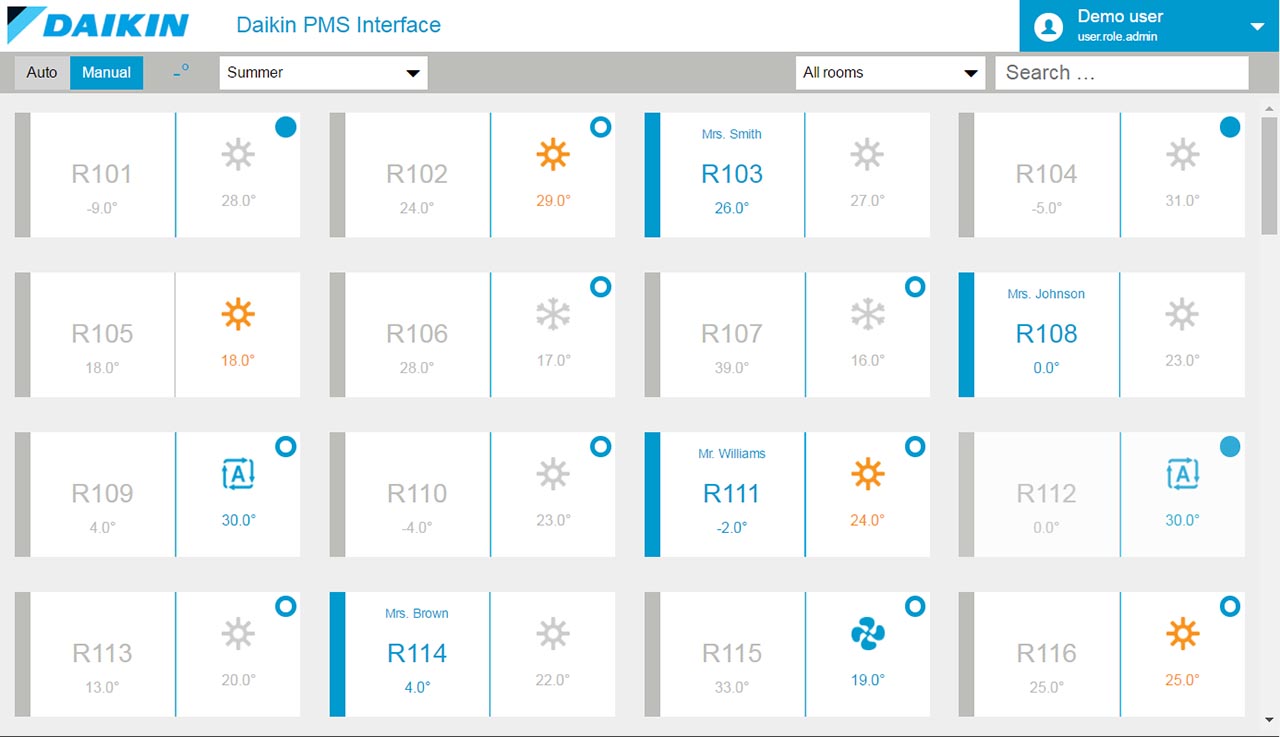The height and width of the screenshot is (737, 1280).
Task: Click the Search input field
Action: pos(1121,73)
